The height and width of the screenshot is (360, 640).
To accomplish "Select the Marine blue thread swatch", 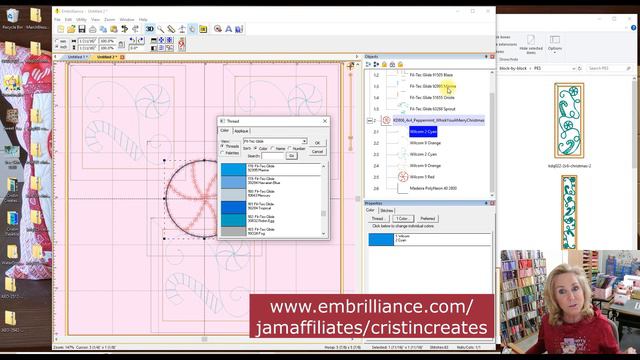I will pyautogui.click(x=233, y=170).
